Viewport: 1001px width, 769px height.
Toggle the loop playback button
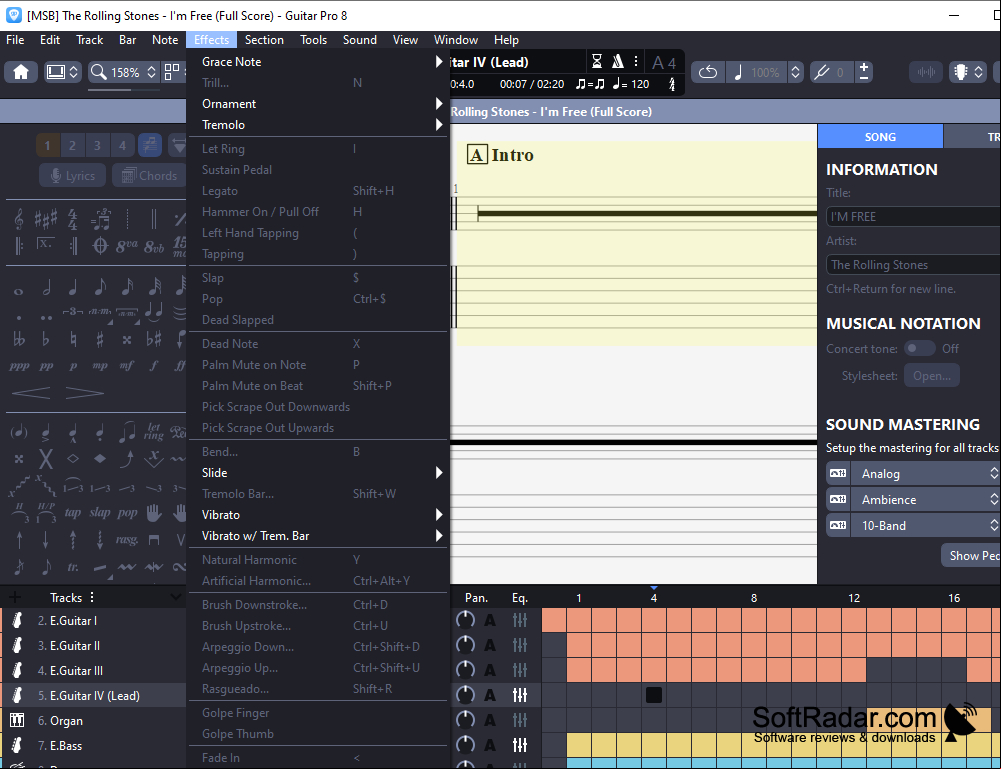[x=708, y=72]
